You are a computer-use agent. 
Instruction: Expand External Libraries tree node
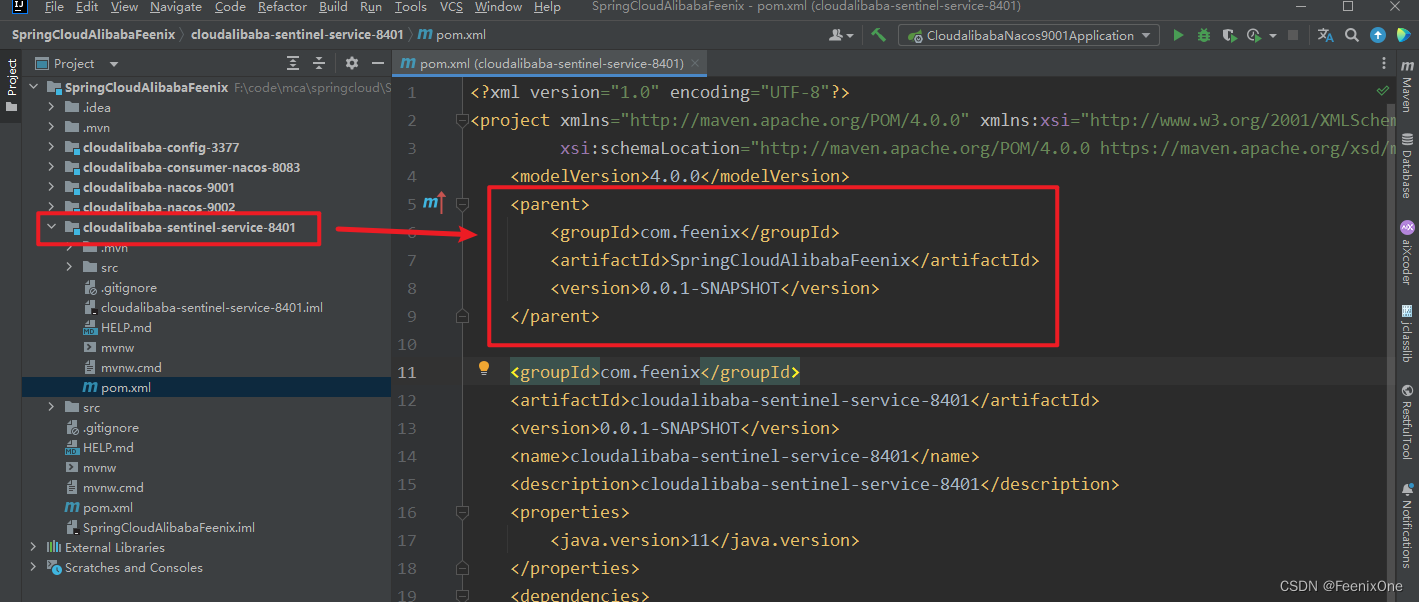[34, 547]
